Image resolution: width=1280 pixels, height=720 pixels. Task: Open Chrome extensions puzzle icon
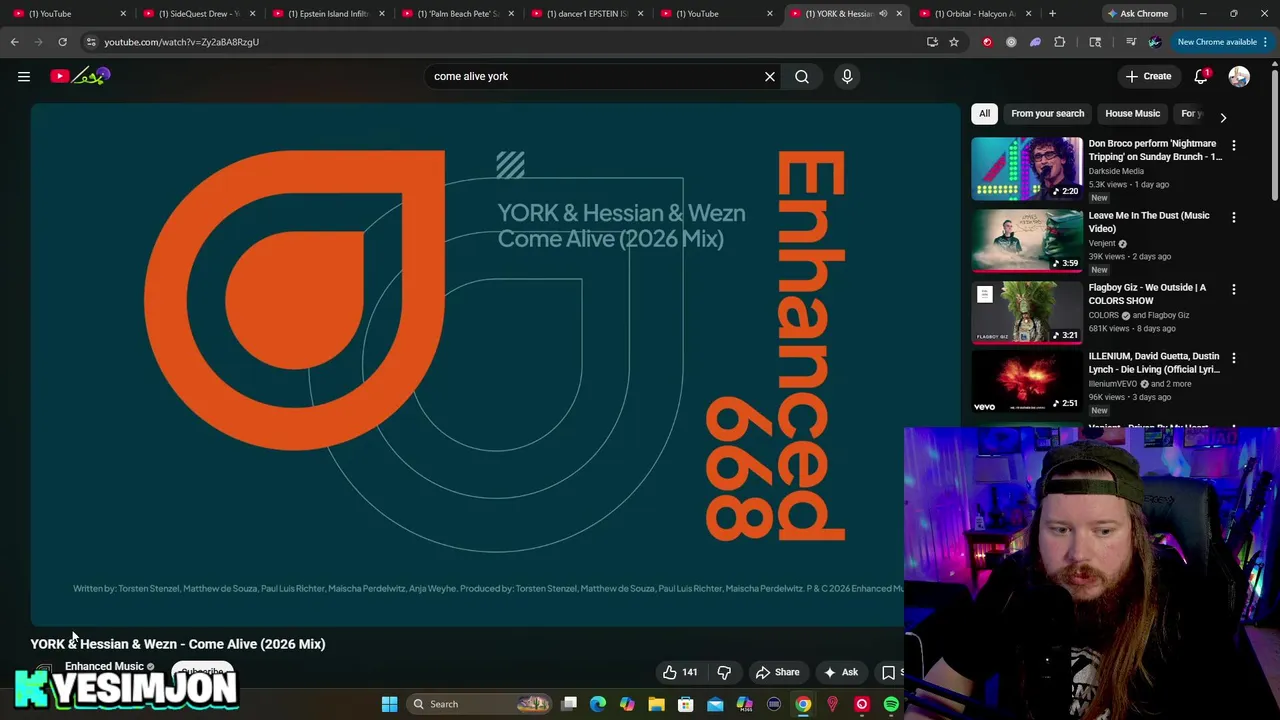tap(1060, 42)
